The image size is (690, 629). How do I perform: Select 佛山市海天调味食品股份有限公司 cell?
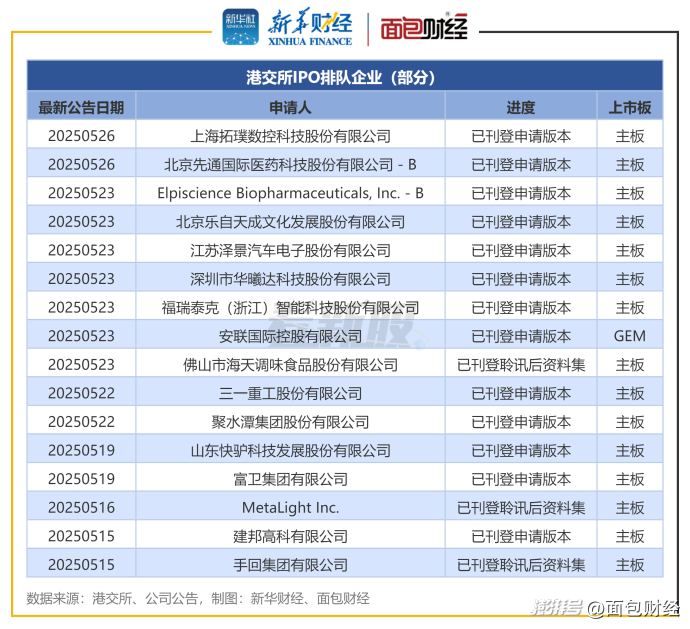point(290,365)
